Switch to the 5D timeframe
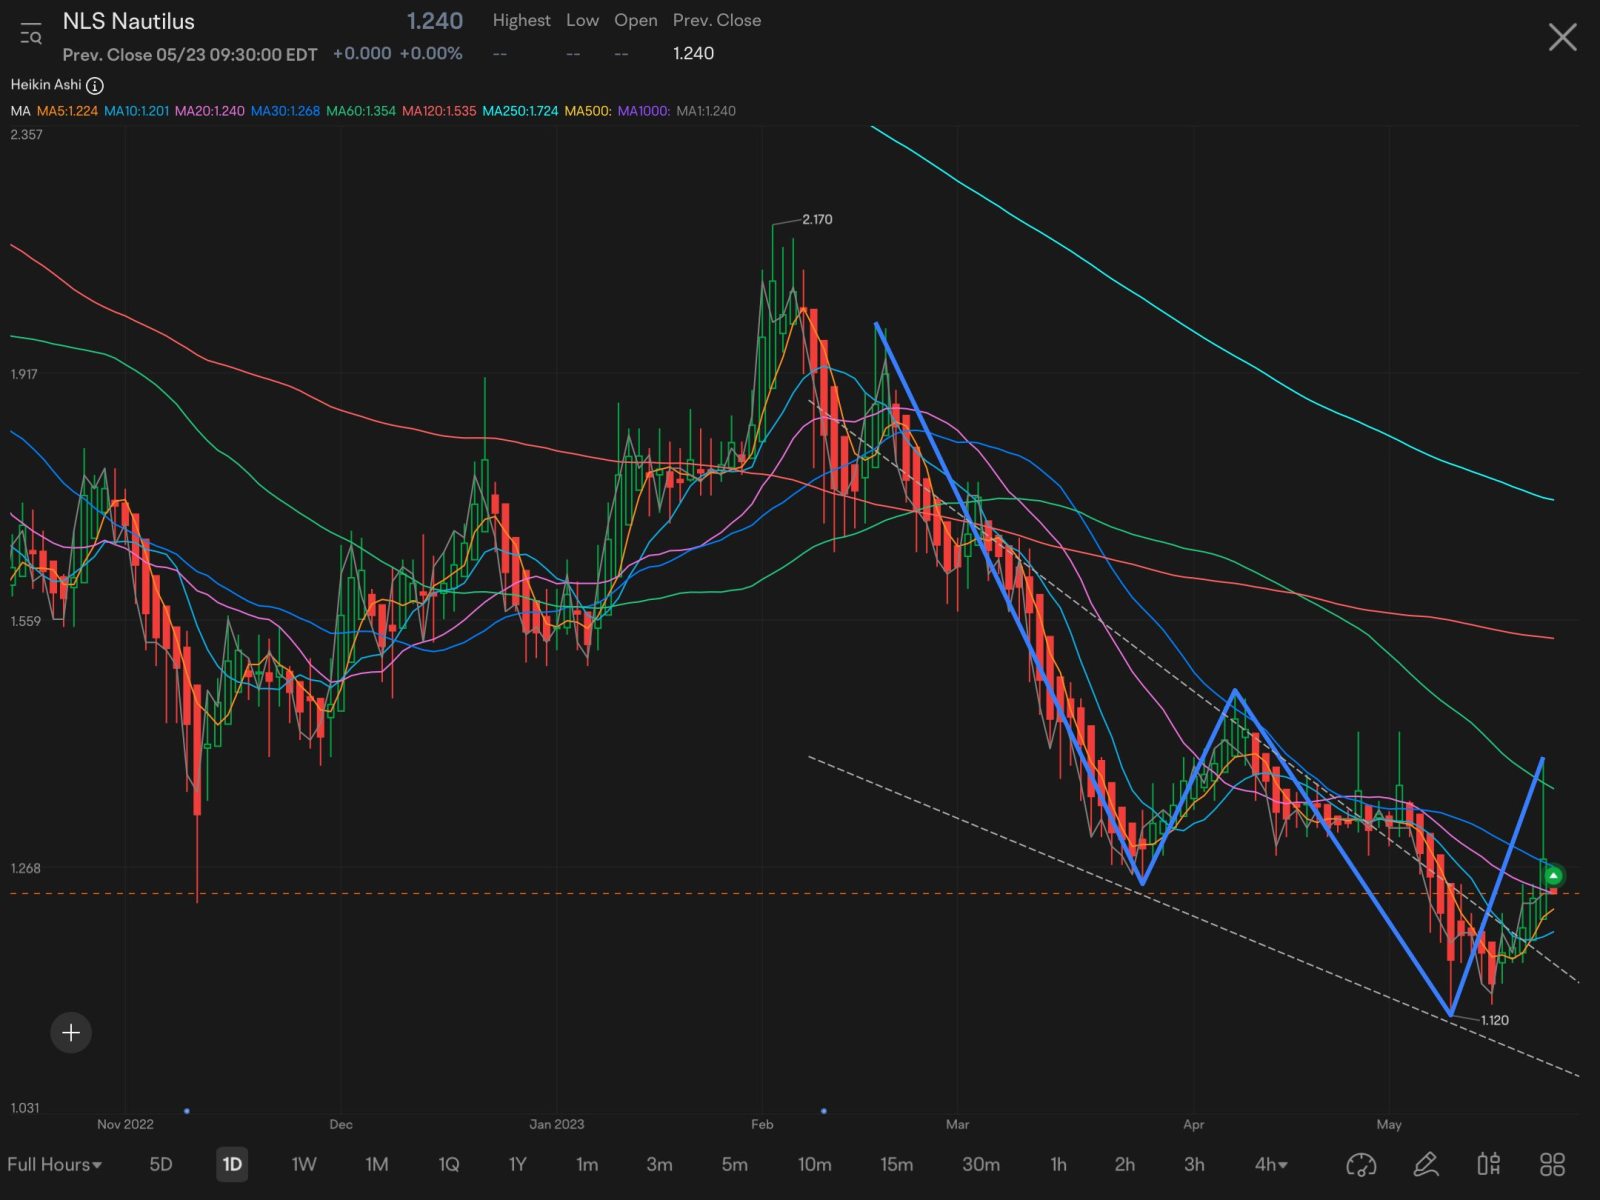The height and width of the screenshot is (1200, 1600). (160, 1164)
